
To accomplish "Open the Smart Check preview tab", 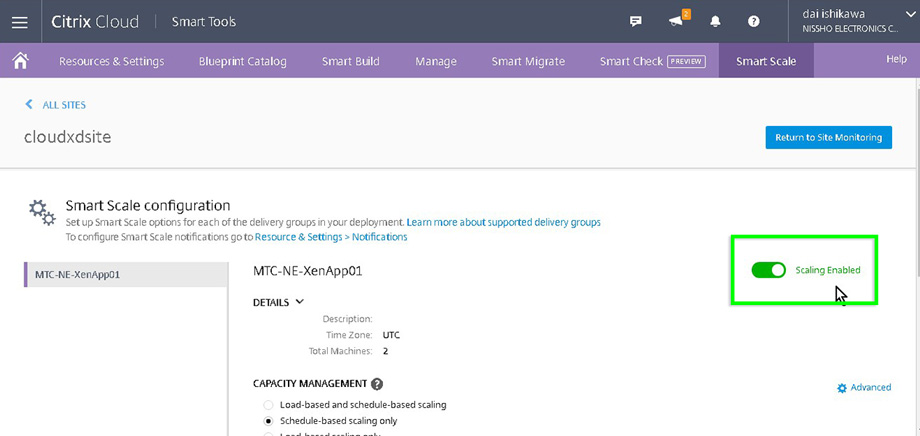I will pyautogui.click(x=652, y=61).
